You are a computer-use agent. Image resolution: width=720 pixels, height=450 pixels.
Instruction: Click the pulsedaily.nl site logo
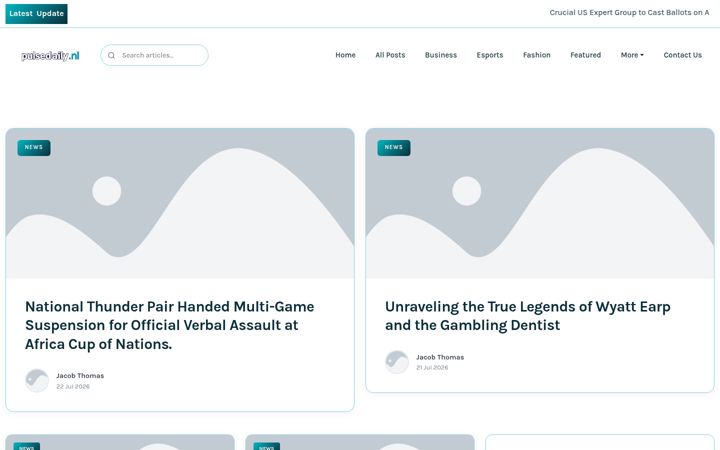[50, 56]
